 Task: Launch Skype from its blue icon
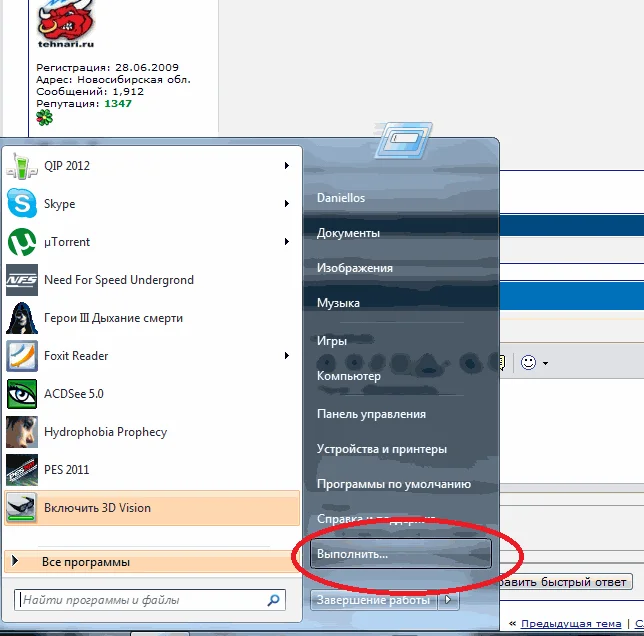pyautogui.click(x=22, y=203)
